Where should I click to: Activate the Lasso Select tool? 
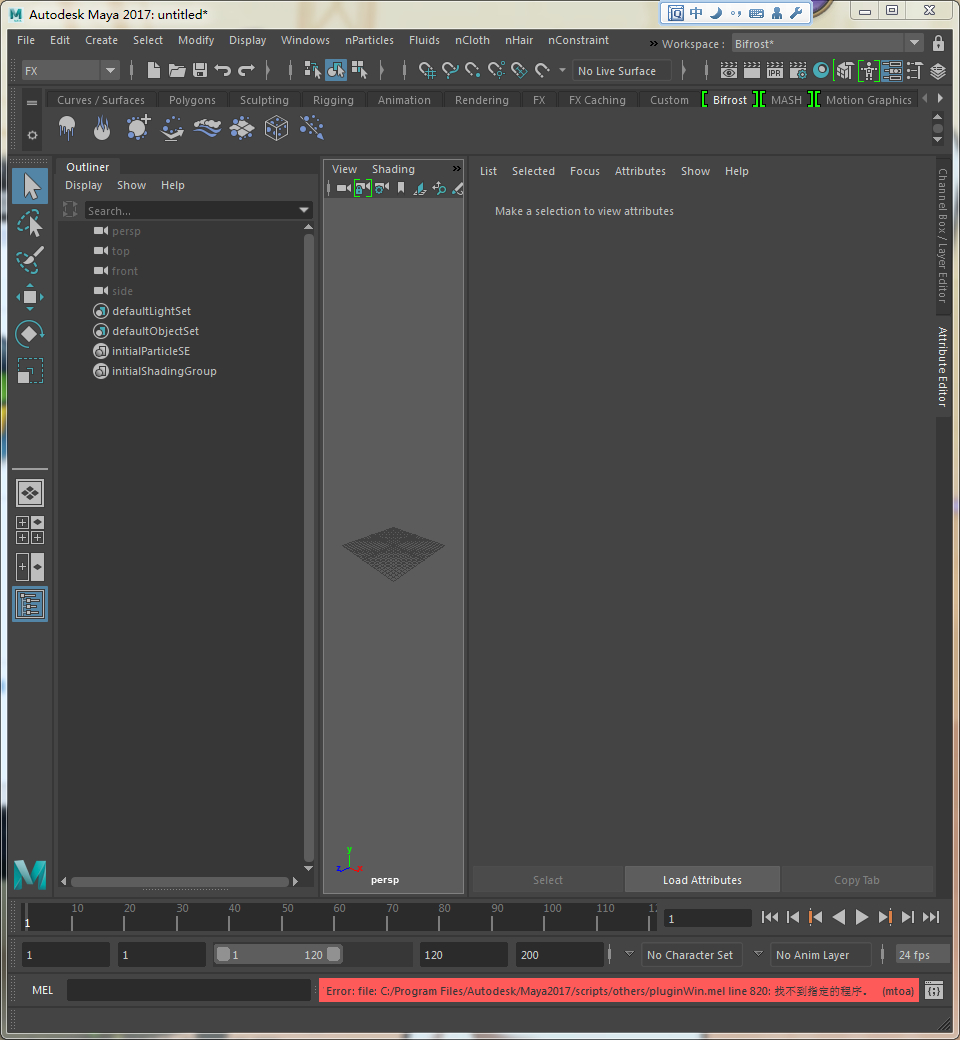(x=30, y=224)
